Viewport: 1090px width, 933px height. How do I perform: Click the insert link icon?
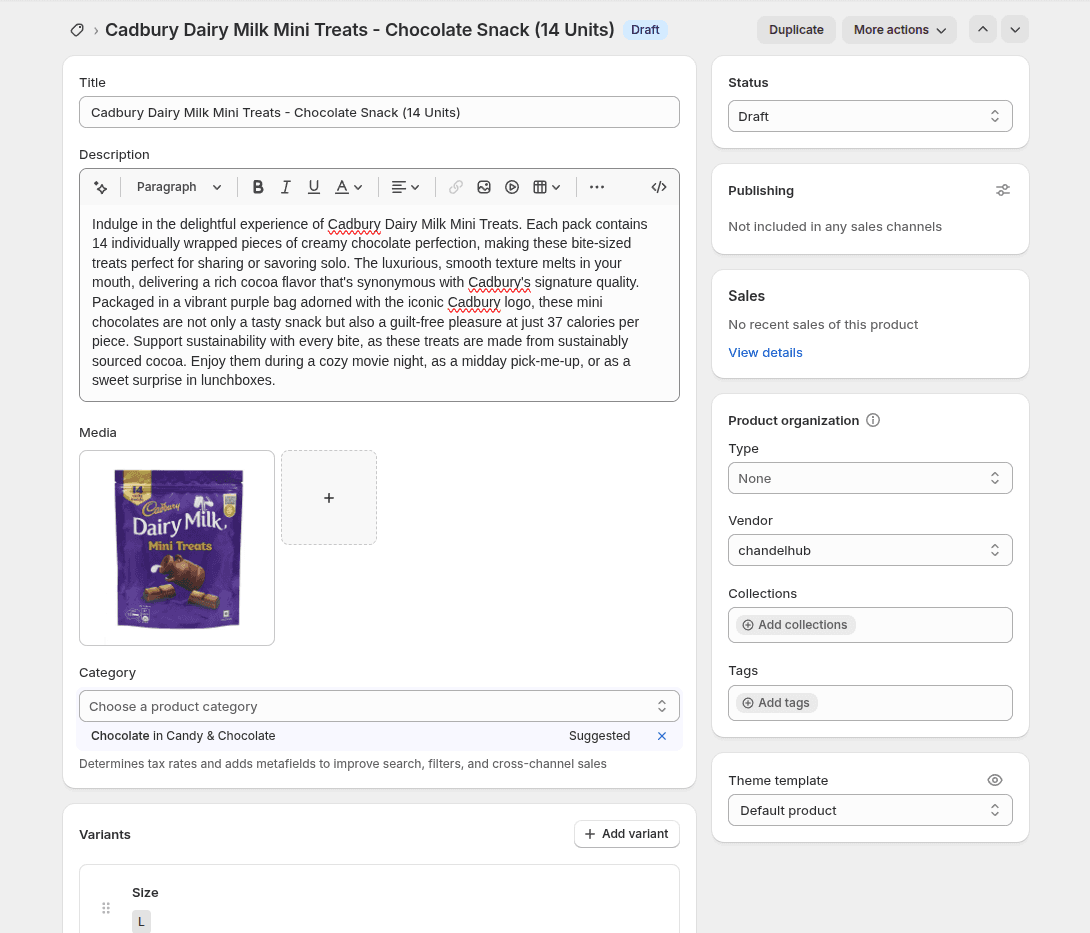pos(456,187)
